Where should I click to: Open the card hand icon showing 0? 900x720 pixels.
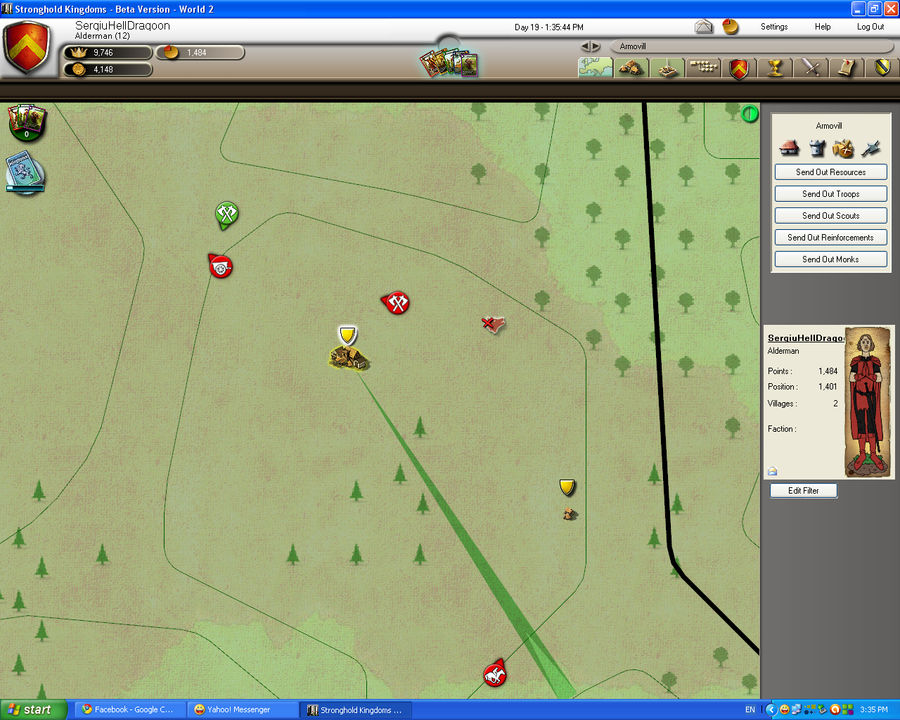(26, 122)
